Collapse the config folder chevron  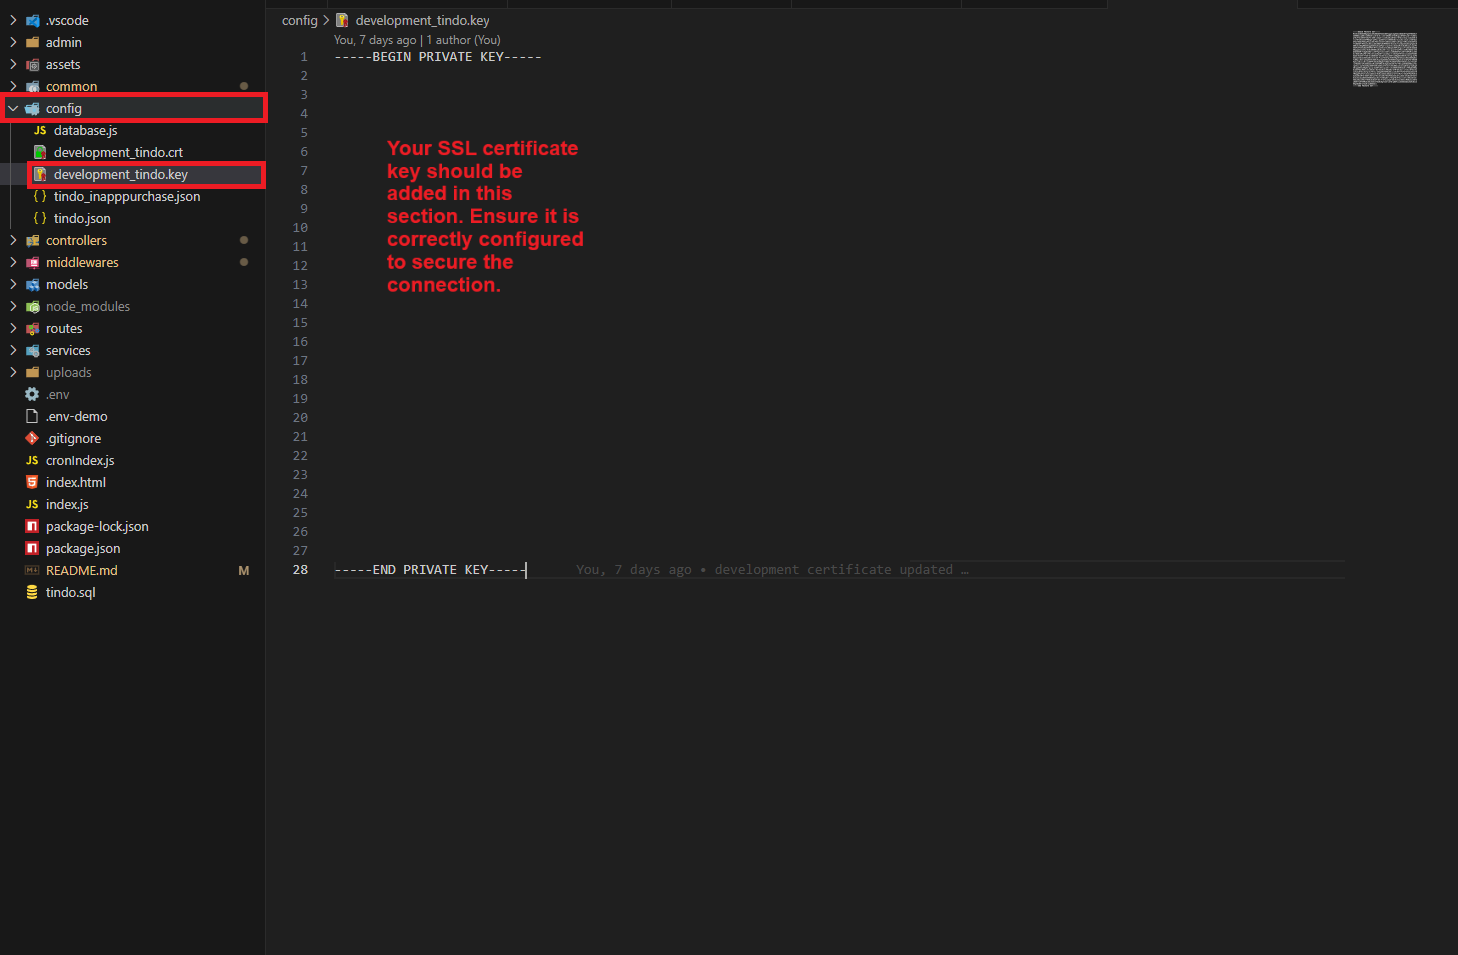pos(13,109)
